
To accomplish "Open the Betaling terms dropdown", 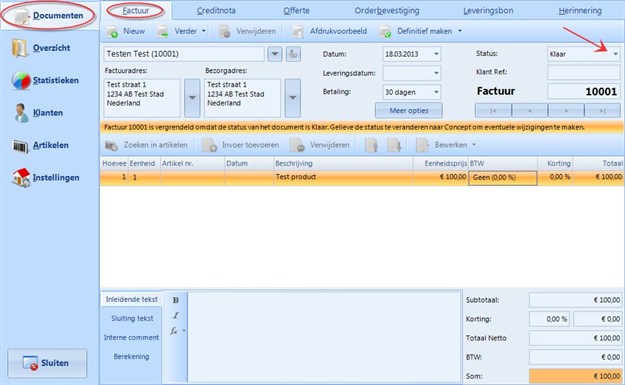I will tap(436, 92).
